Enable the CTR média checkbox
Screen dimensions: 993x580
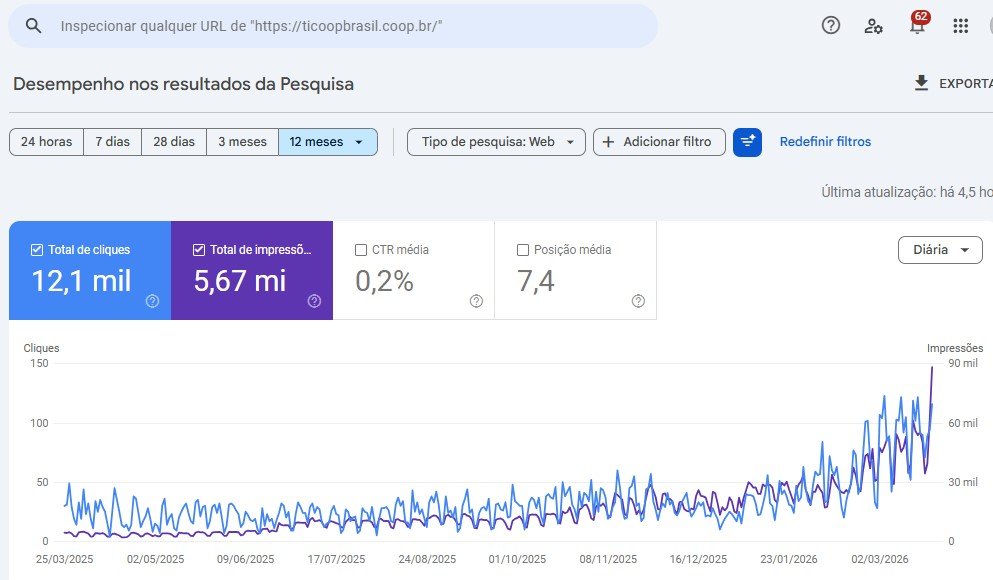tap(361, 250)
